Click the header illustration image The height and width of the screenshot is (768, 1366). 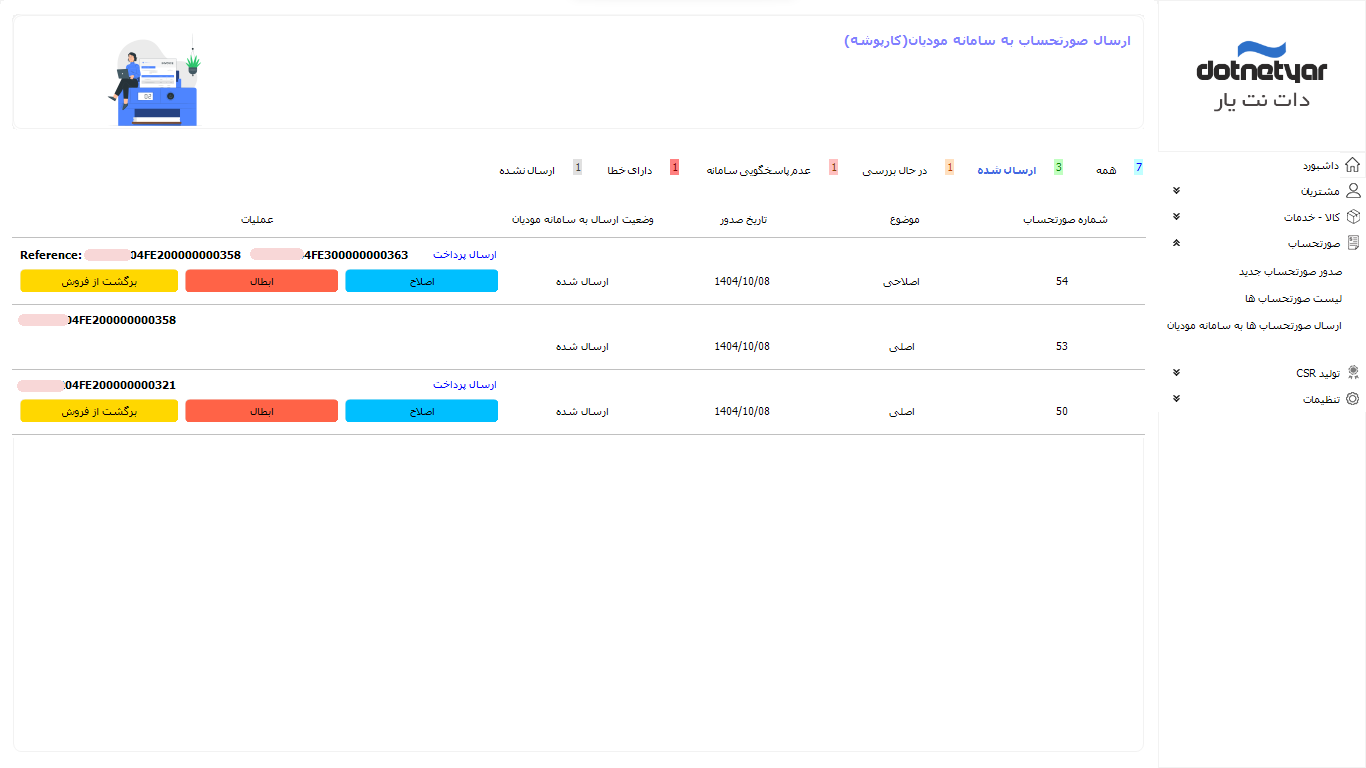[154, 82]
